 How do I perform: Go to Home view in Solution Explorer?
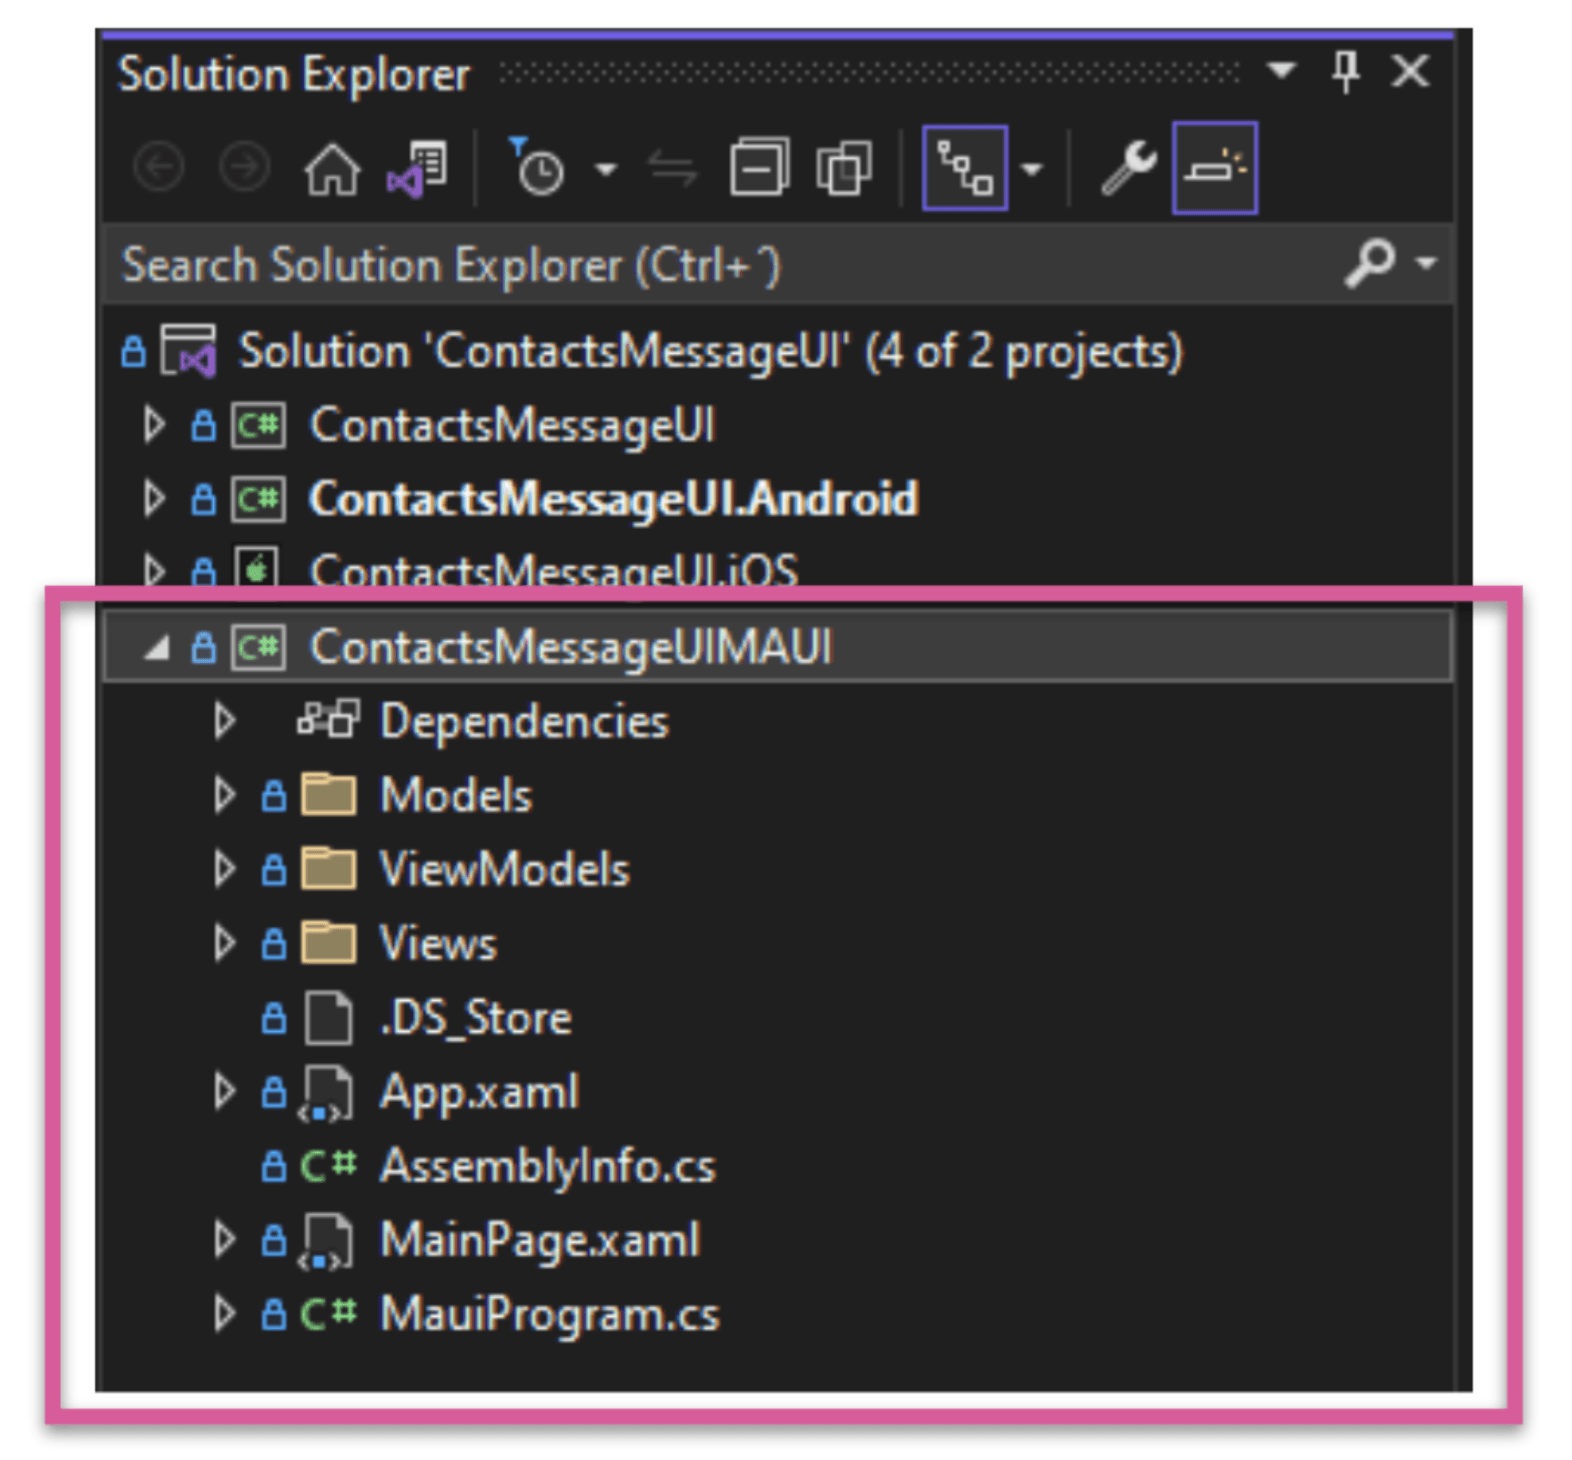(332, 168)
